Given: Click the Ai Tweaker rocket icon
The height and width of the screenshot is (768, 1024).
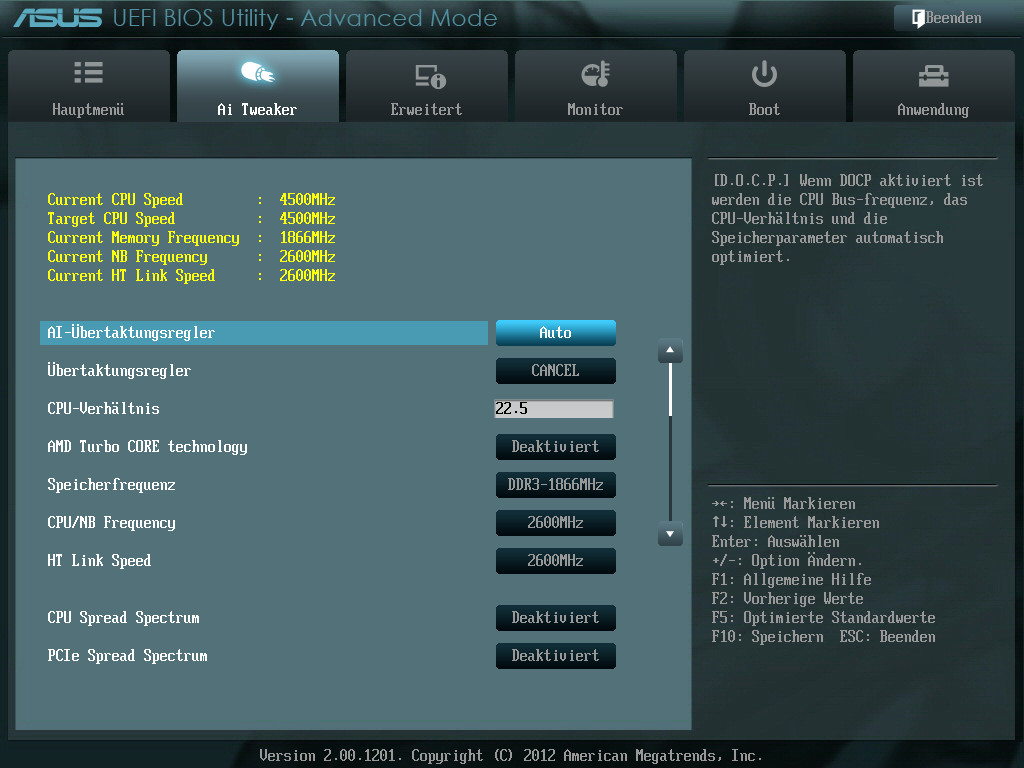Looking at the screenshot, I should point(257,72).
